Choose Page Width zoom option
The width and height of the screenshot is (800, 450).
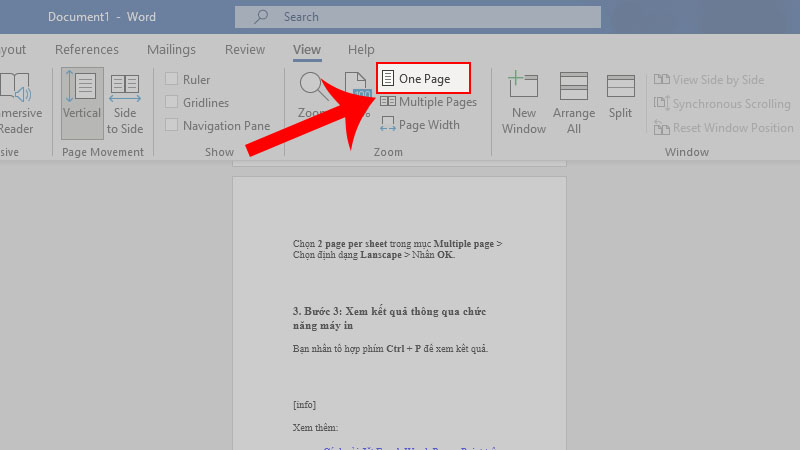[420, 125]
